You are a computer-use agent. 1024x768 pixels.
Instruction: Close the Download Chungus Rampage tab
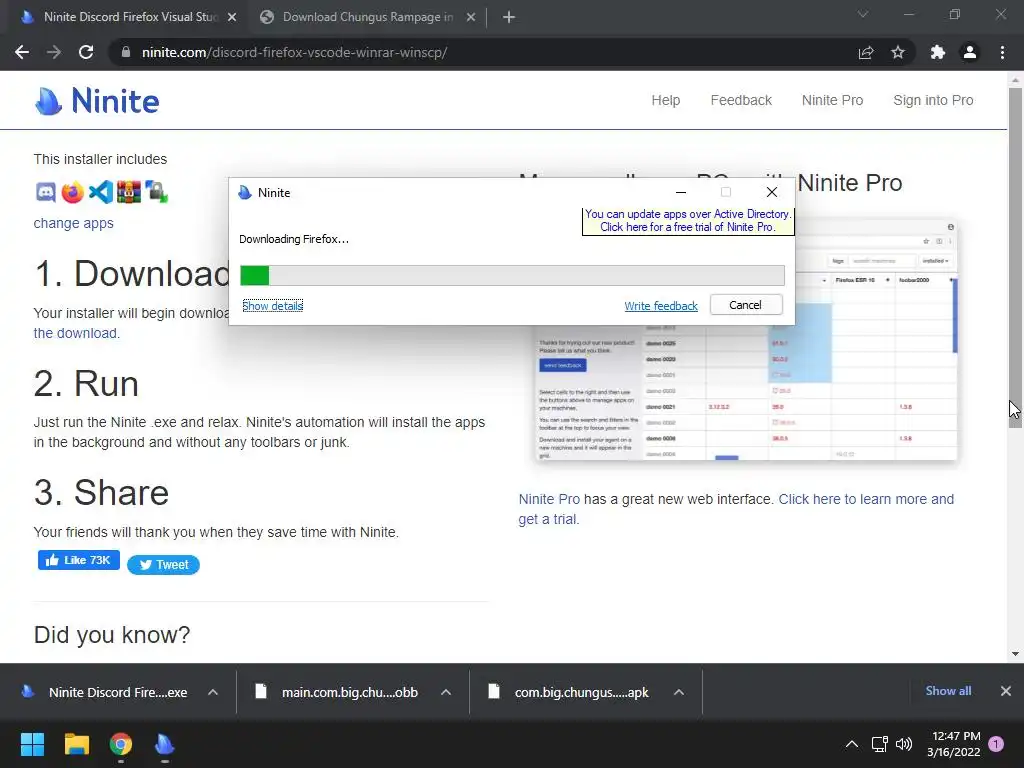click(x=471, y=18)
